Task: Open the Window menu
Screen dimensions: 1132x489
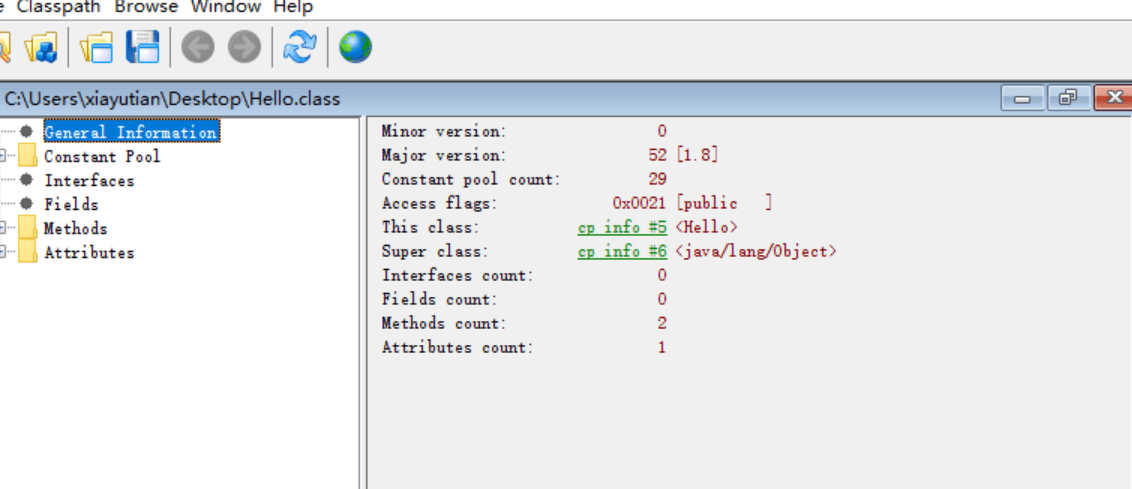Action: tap(226, 7)
